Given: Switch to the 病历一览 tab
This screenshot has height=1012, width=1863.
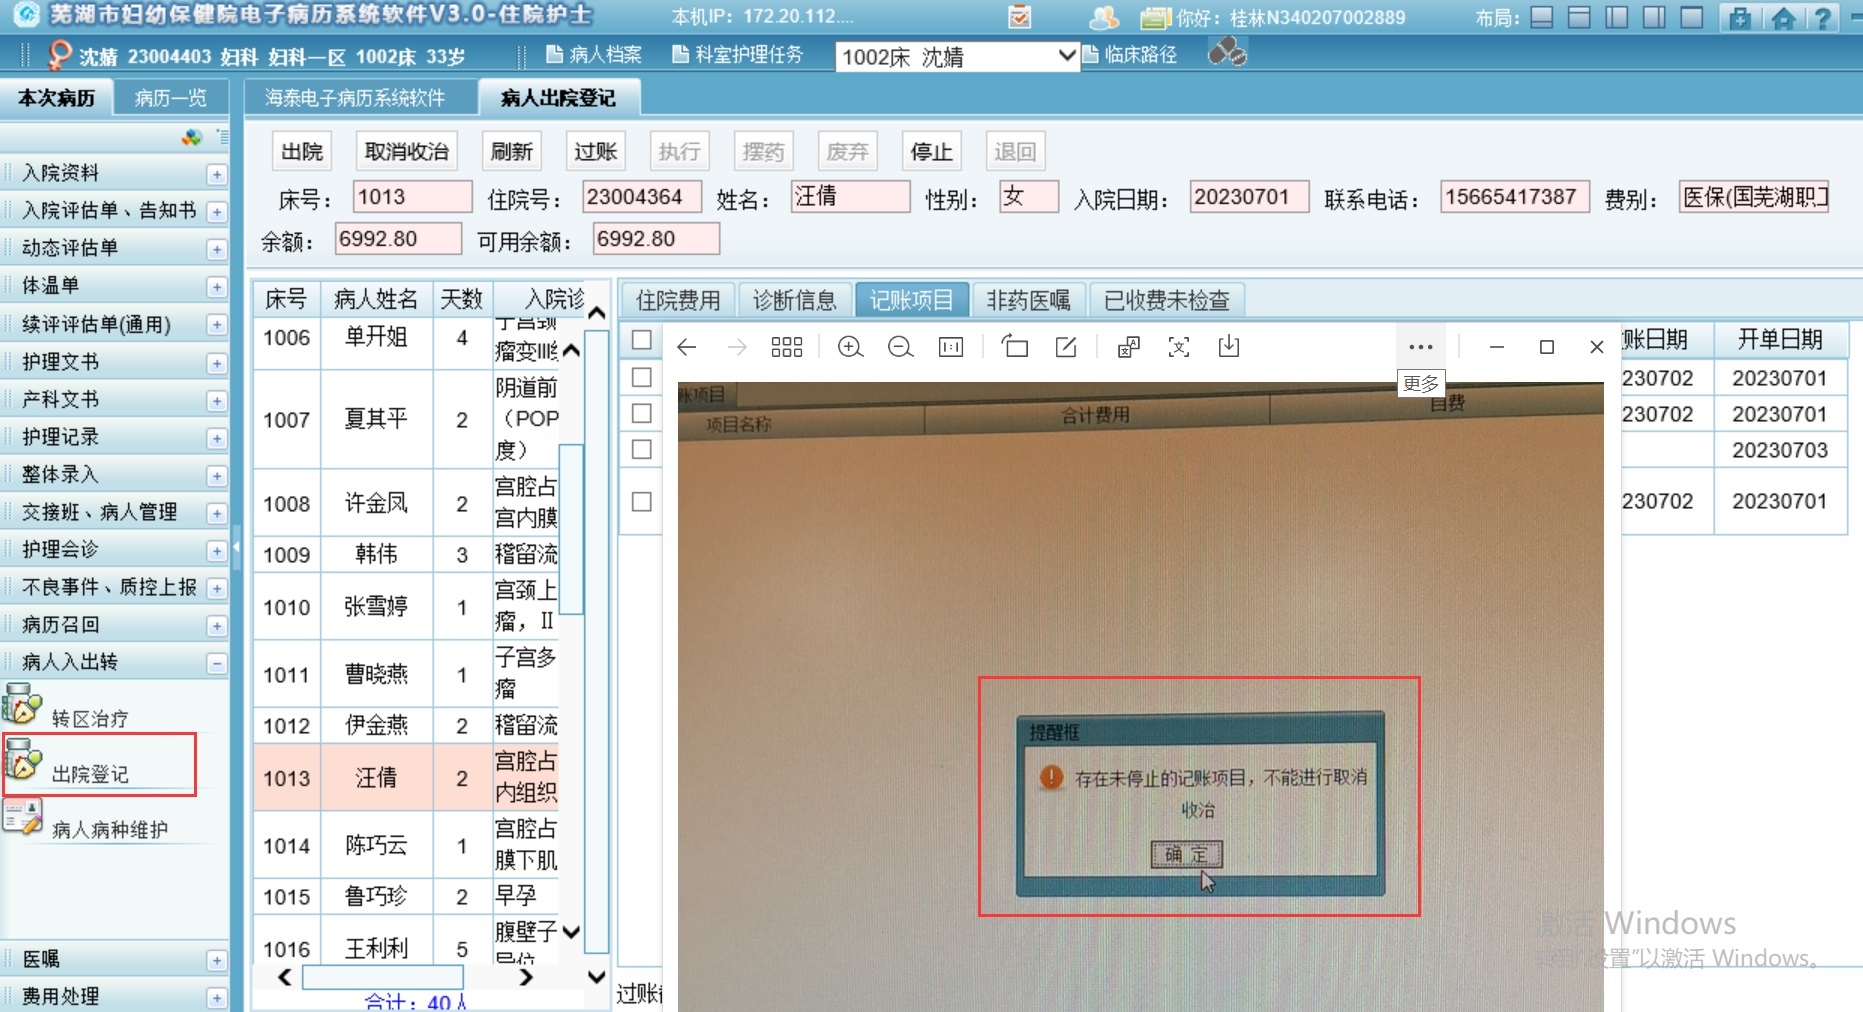Looking at the screenshot, I should [170, 98].
